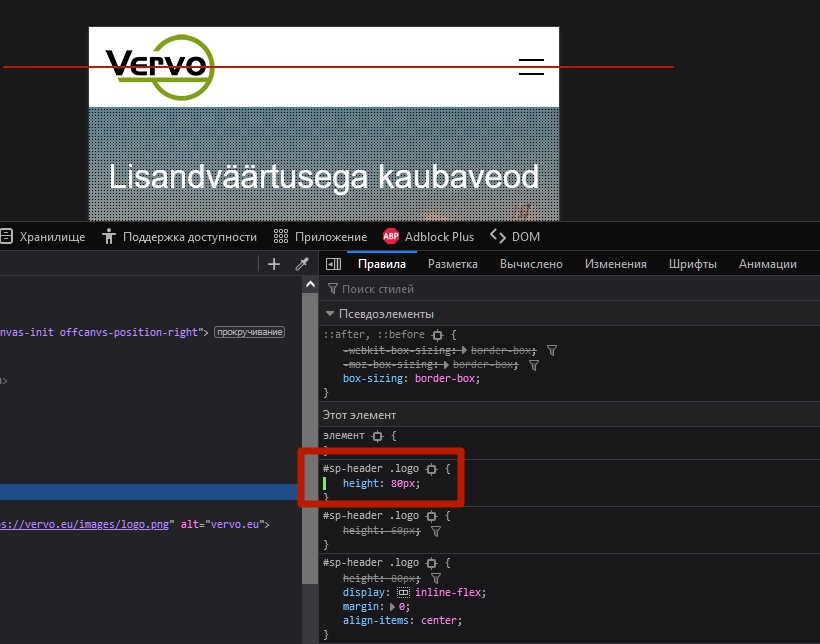
Task: Switch to the Разметка tab
Action: pyautogui.click(x=452, y=264)
